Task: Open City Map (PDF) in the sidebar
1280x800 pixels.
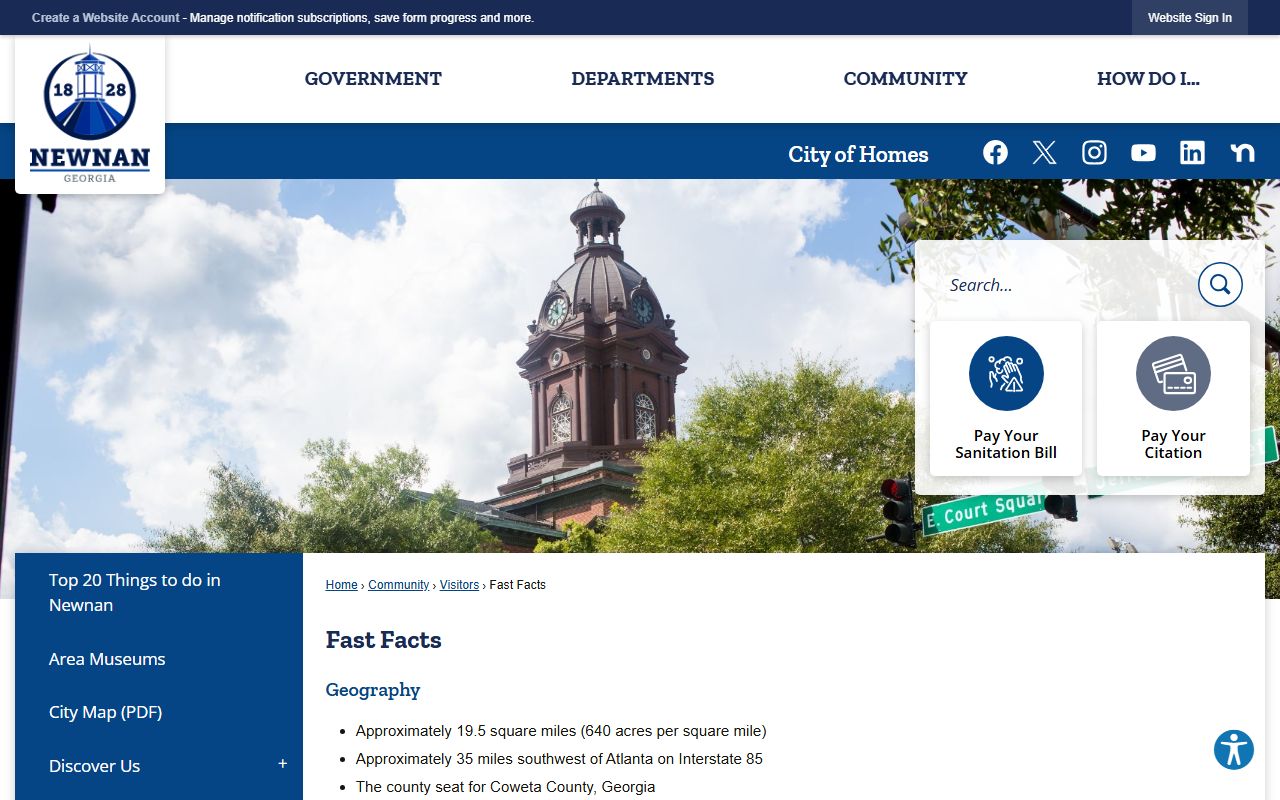Action: pyautogui.click(x=105, y=712)
